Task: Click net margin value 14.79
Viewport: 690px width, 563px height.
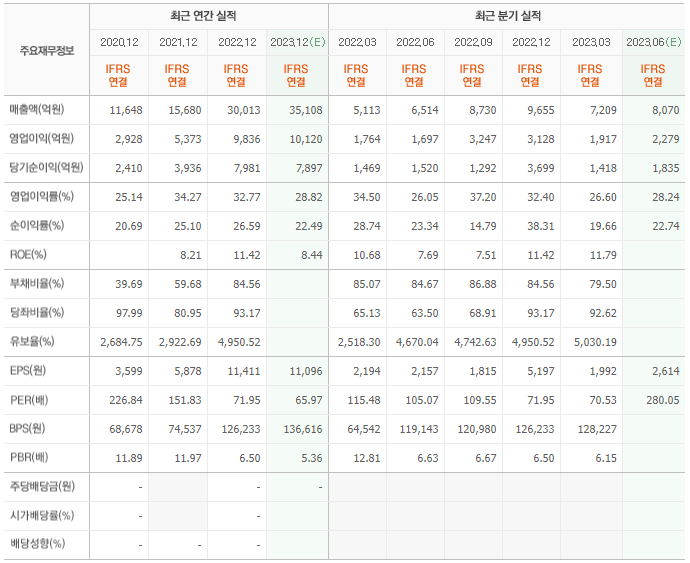Action: 483,226
